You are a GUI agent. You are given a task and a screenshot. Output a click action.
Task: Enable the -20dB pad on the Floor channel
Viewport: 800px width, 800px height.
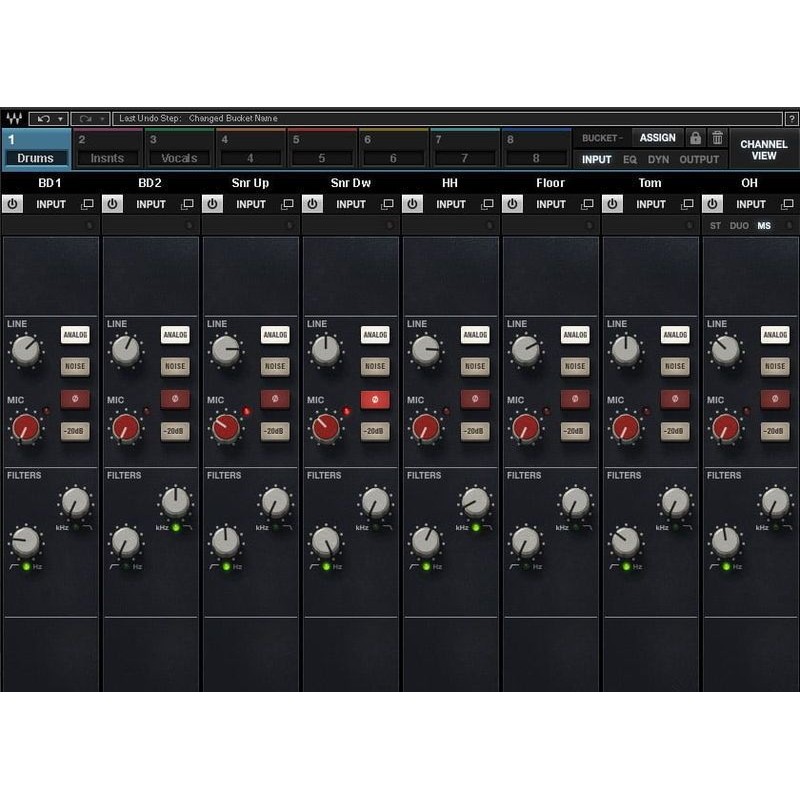tap(574, 431)
